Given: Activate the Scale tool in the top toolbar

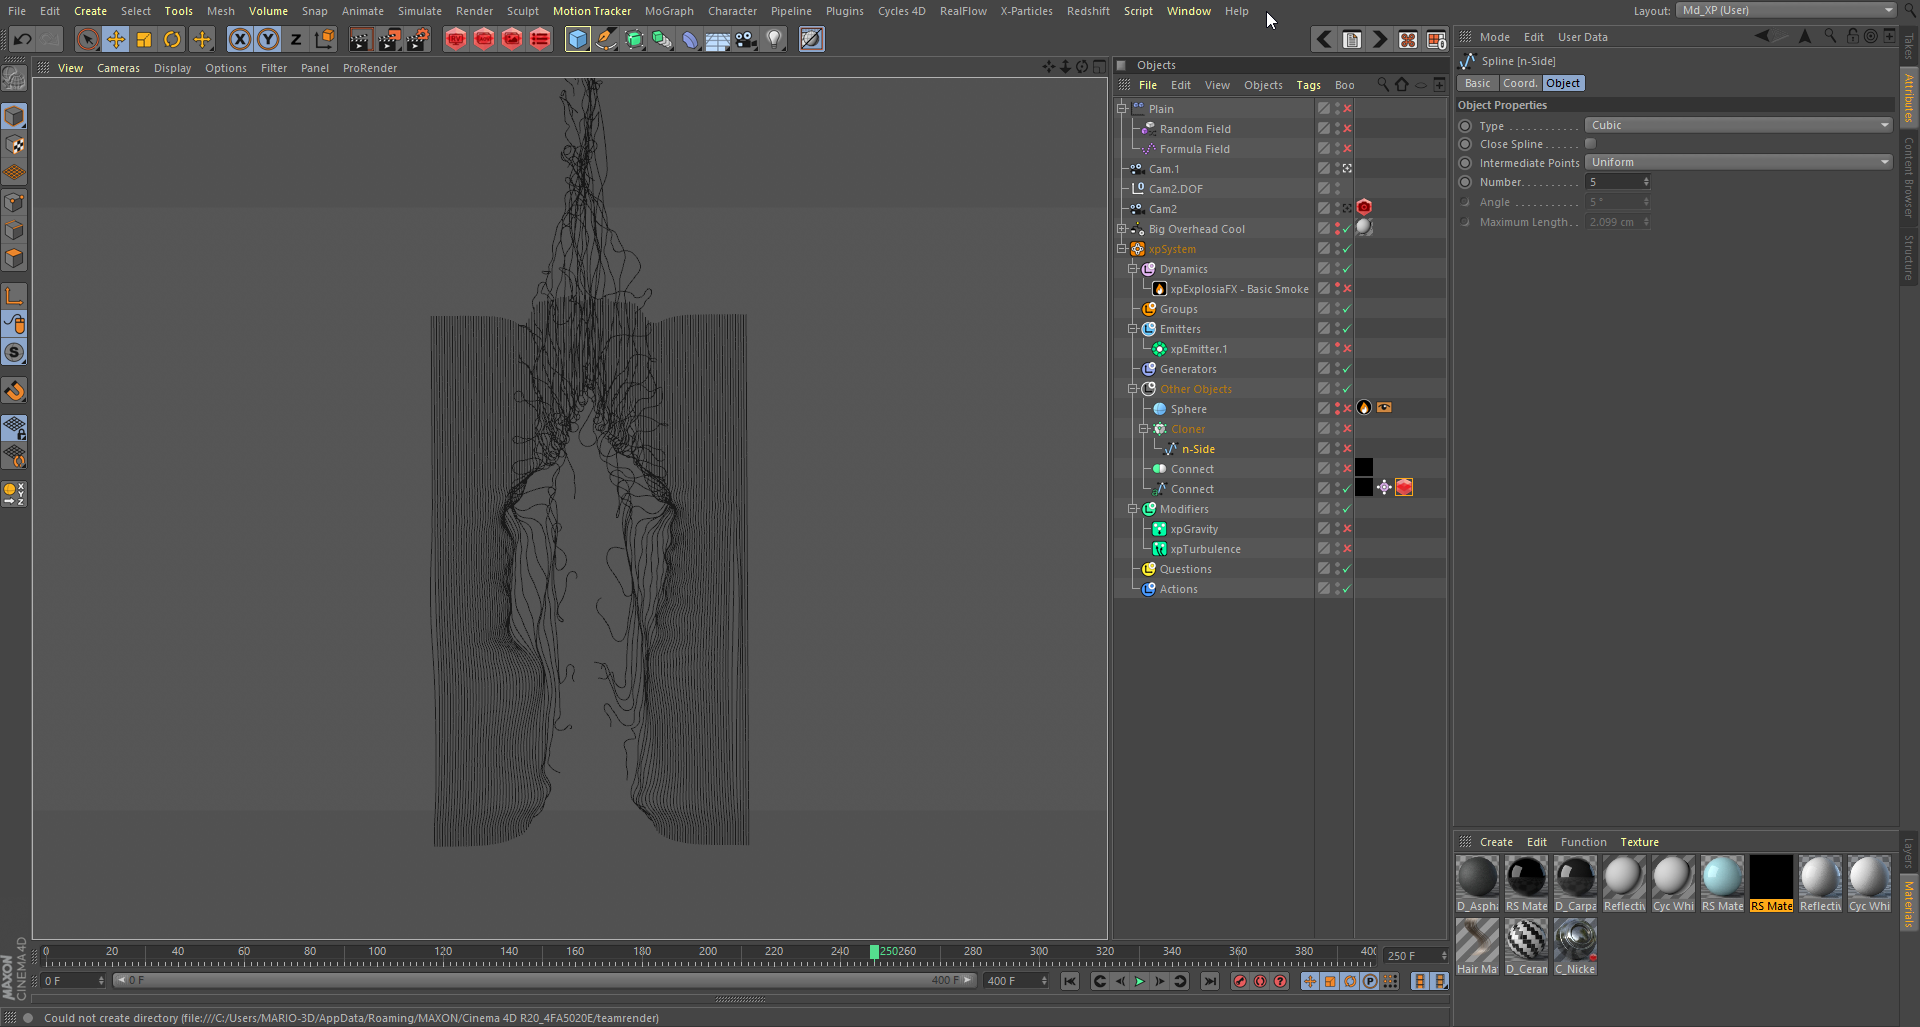Looking at the screenshot, I should tap(144, 39).
